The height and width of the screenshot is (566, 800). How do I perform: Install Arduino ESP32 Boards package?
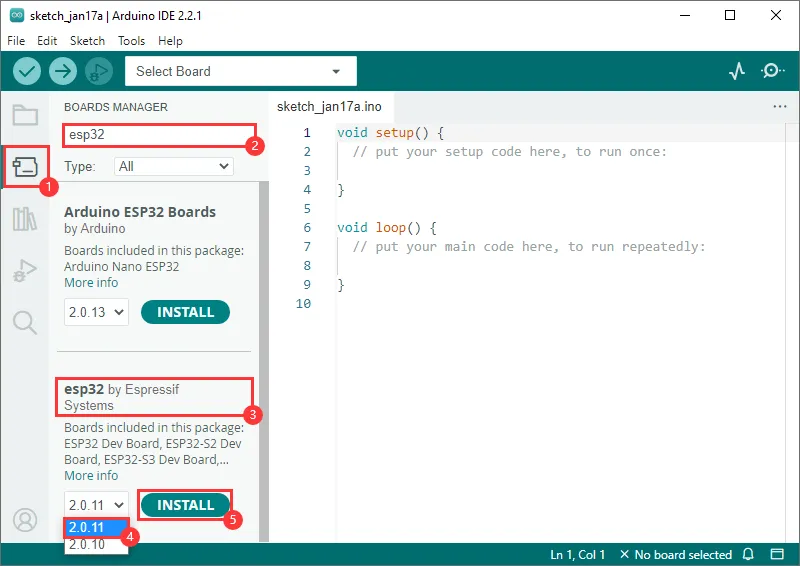[185, 312]
